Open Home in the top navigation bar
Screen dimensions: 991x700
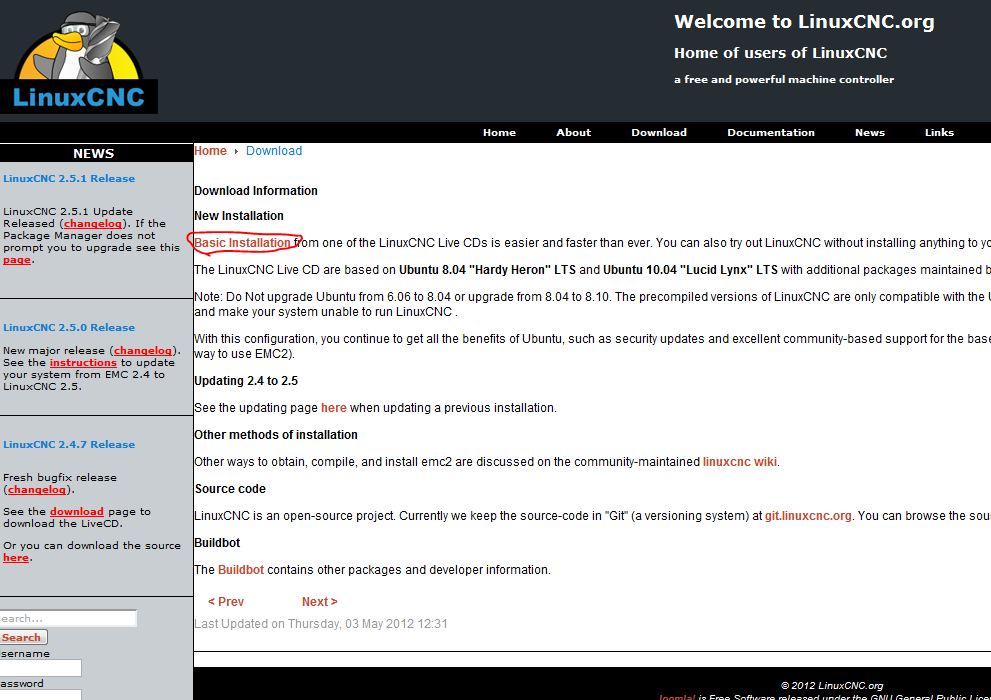(499, 133)
